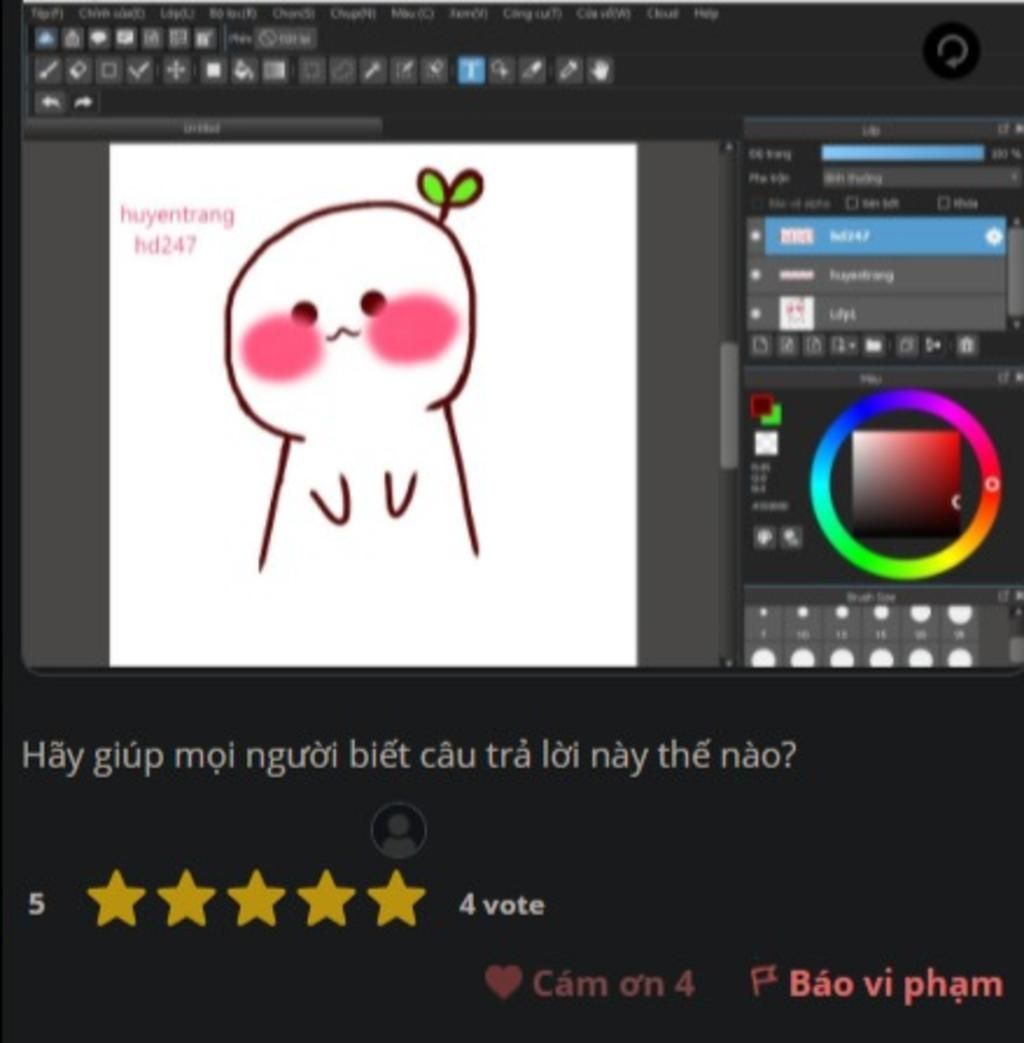Click the Undo arrow icon

(50, 99)
